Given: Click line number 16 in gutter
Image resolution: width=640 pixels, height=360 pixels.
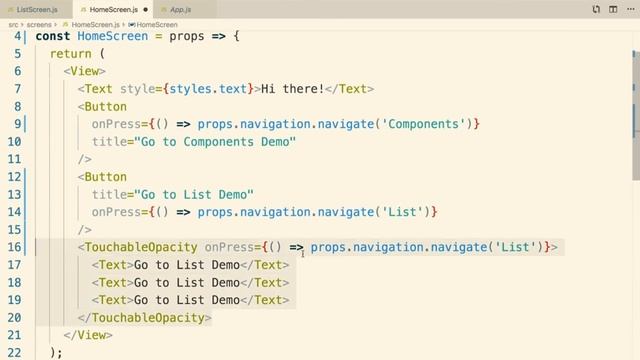Looking at the screenshot, I should coord(14,247).
